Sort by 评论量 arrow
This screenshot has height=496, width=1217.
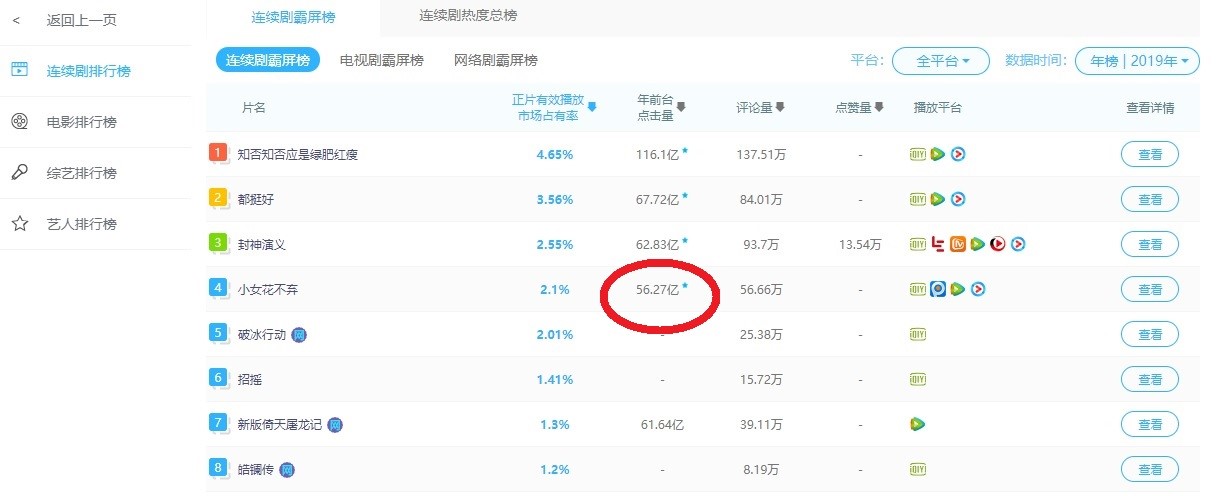click(x=780, y=107)
